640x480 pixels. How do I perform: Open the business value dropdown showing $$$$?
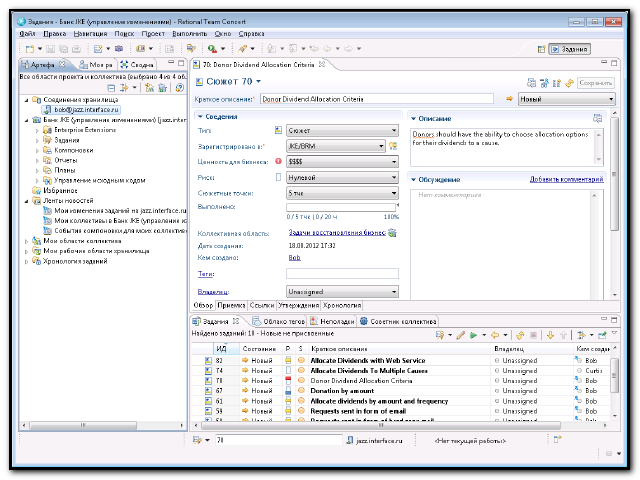[342, 162]
